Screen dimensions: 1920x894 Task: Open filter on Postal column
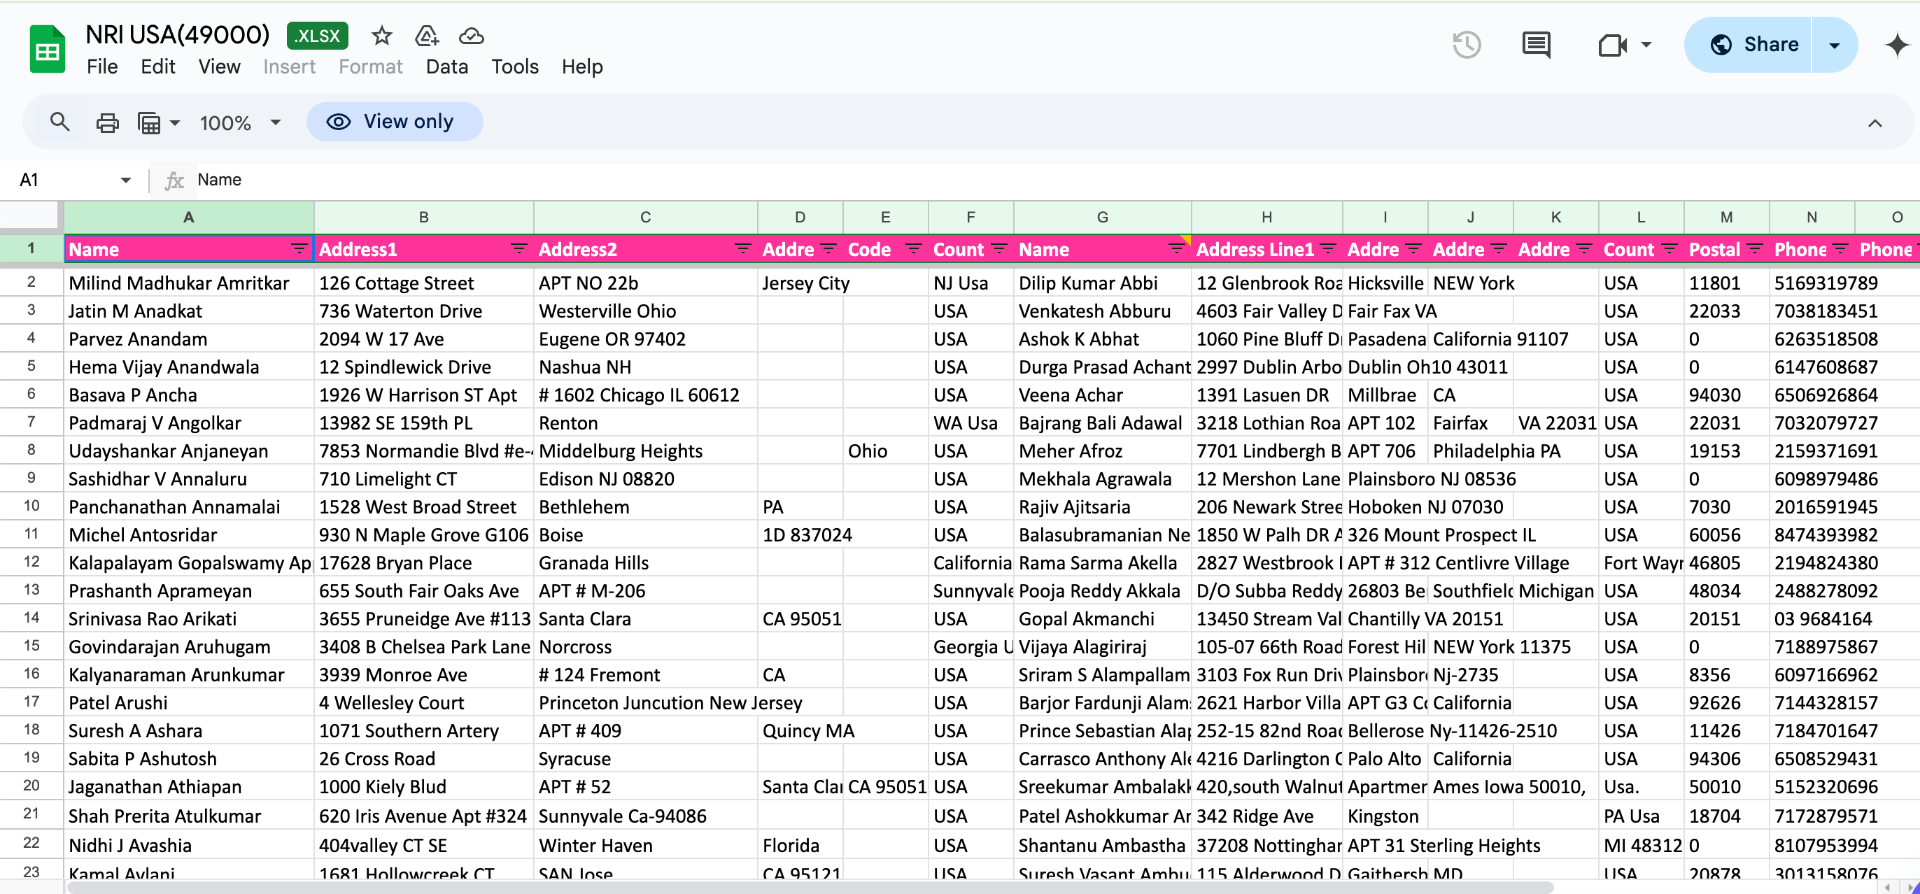click(x=1755, y=248)
